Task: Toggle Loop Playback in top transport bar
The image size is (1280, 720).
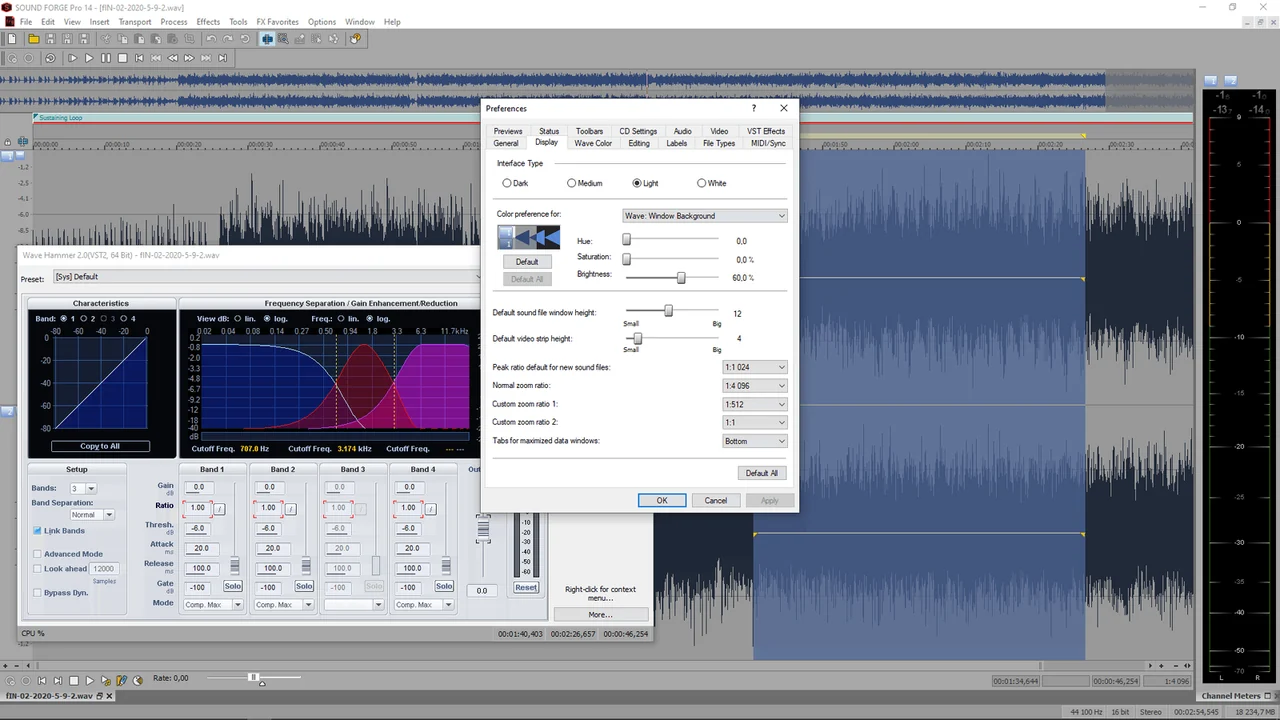Action: click(x=50, y=58)
